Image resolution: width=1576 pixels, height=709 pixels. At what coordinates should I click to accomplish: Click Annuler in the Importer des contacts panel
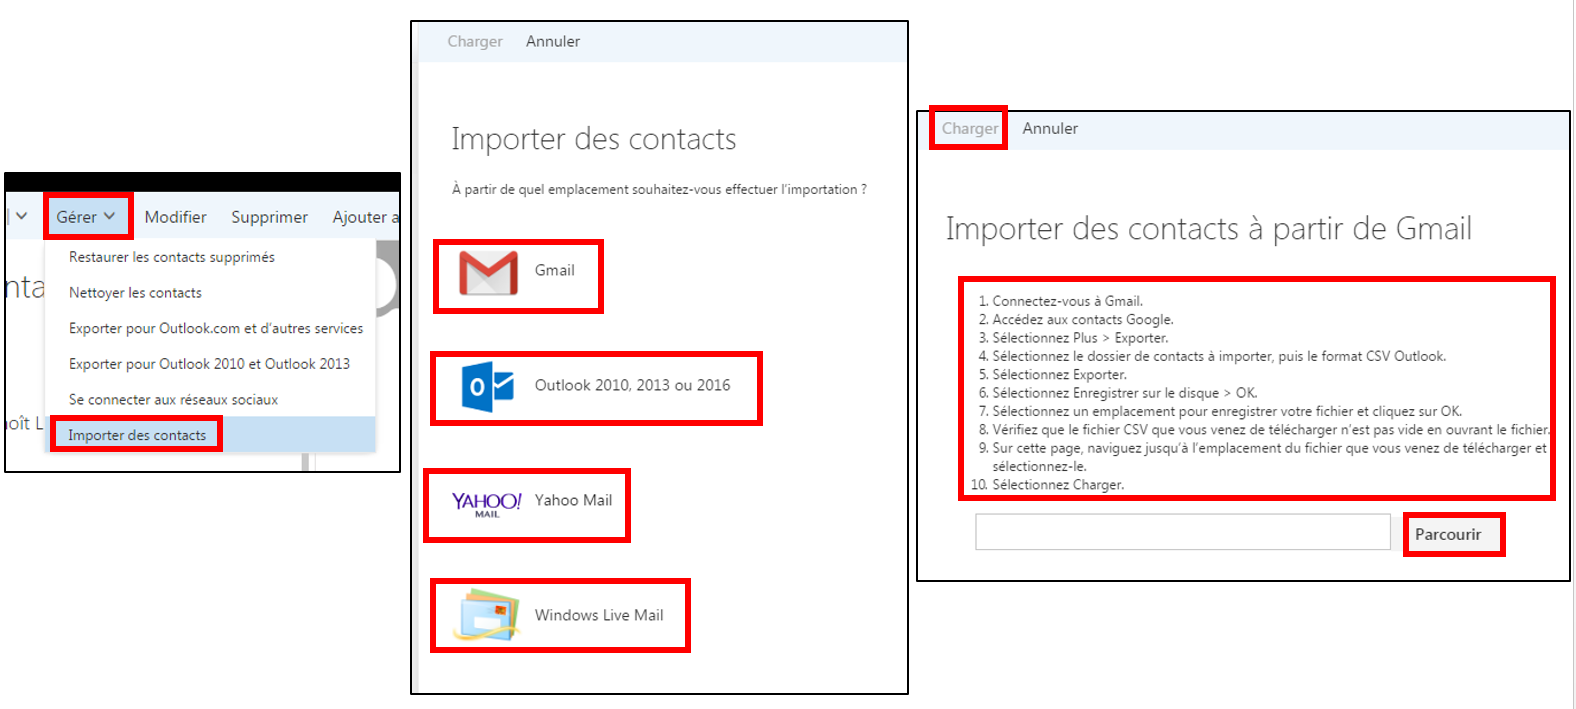553,41
